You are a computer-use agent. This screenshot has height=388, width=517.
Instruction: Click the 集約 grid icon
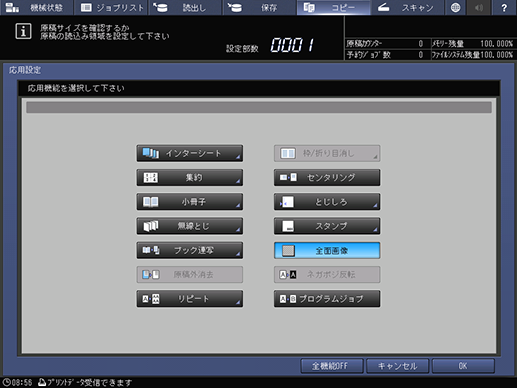pyautogui.click(x=151, y=178)
